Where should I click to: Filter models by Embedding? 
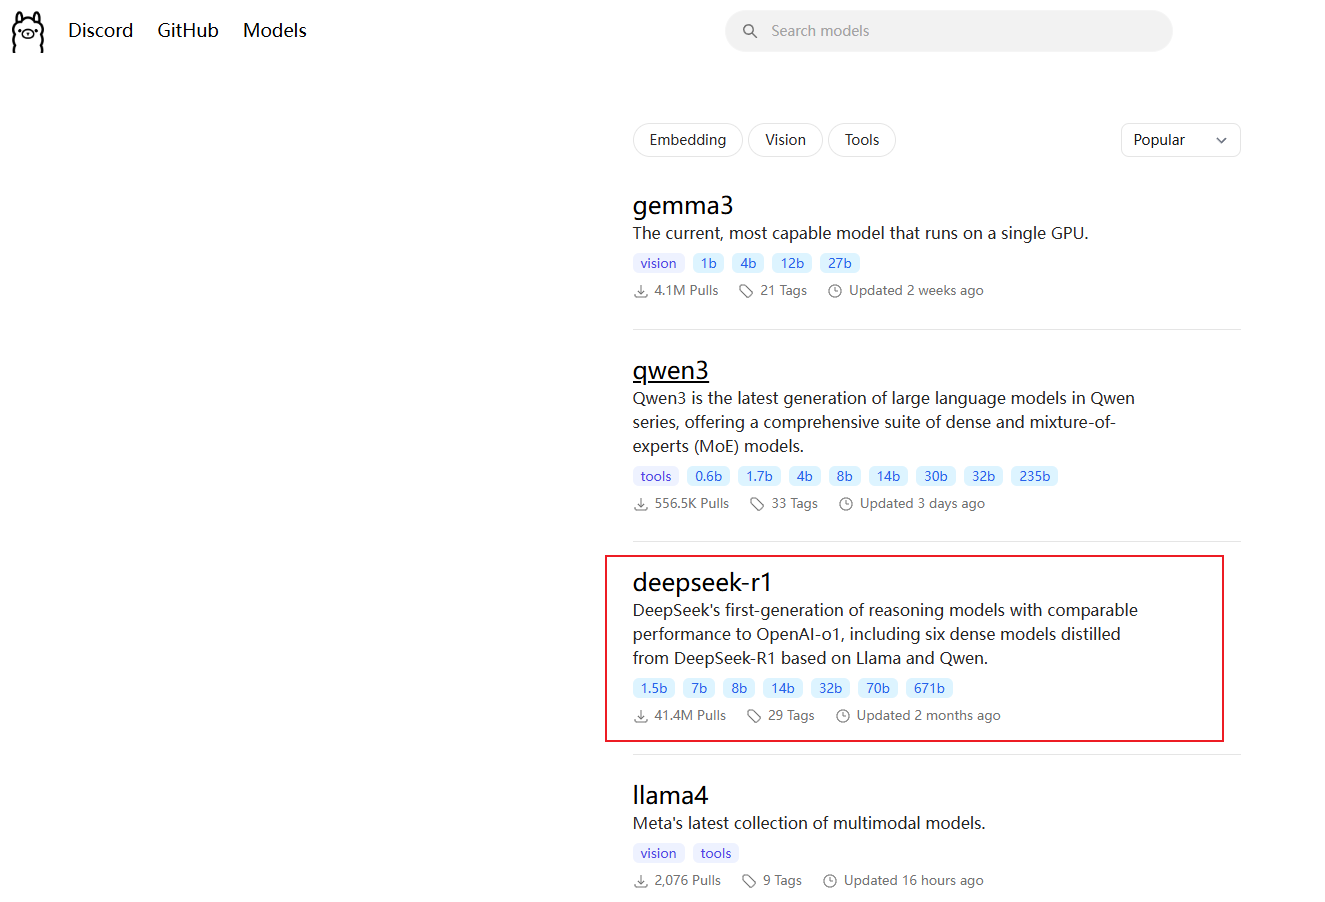[x=688, y=140]
